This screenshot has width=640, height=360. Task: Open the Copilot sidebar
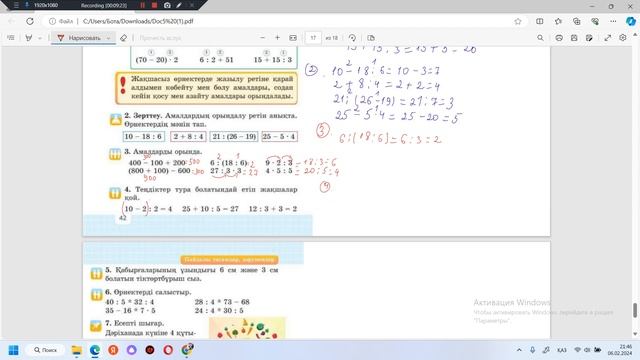click(x=631, y=21)
